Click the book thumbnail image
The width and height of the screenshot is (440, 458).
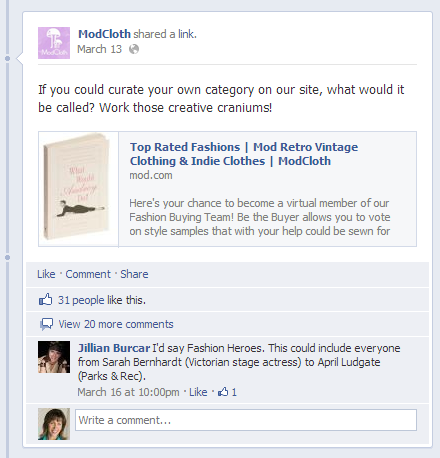[x=79, y=189]
